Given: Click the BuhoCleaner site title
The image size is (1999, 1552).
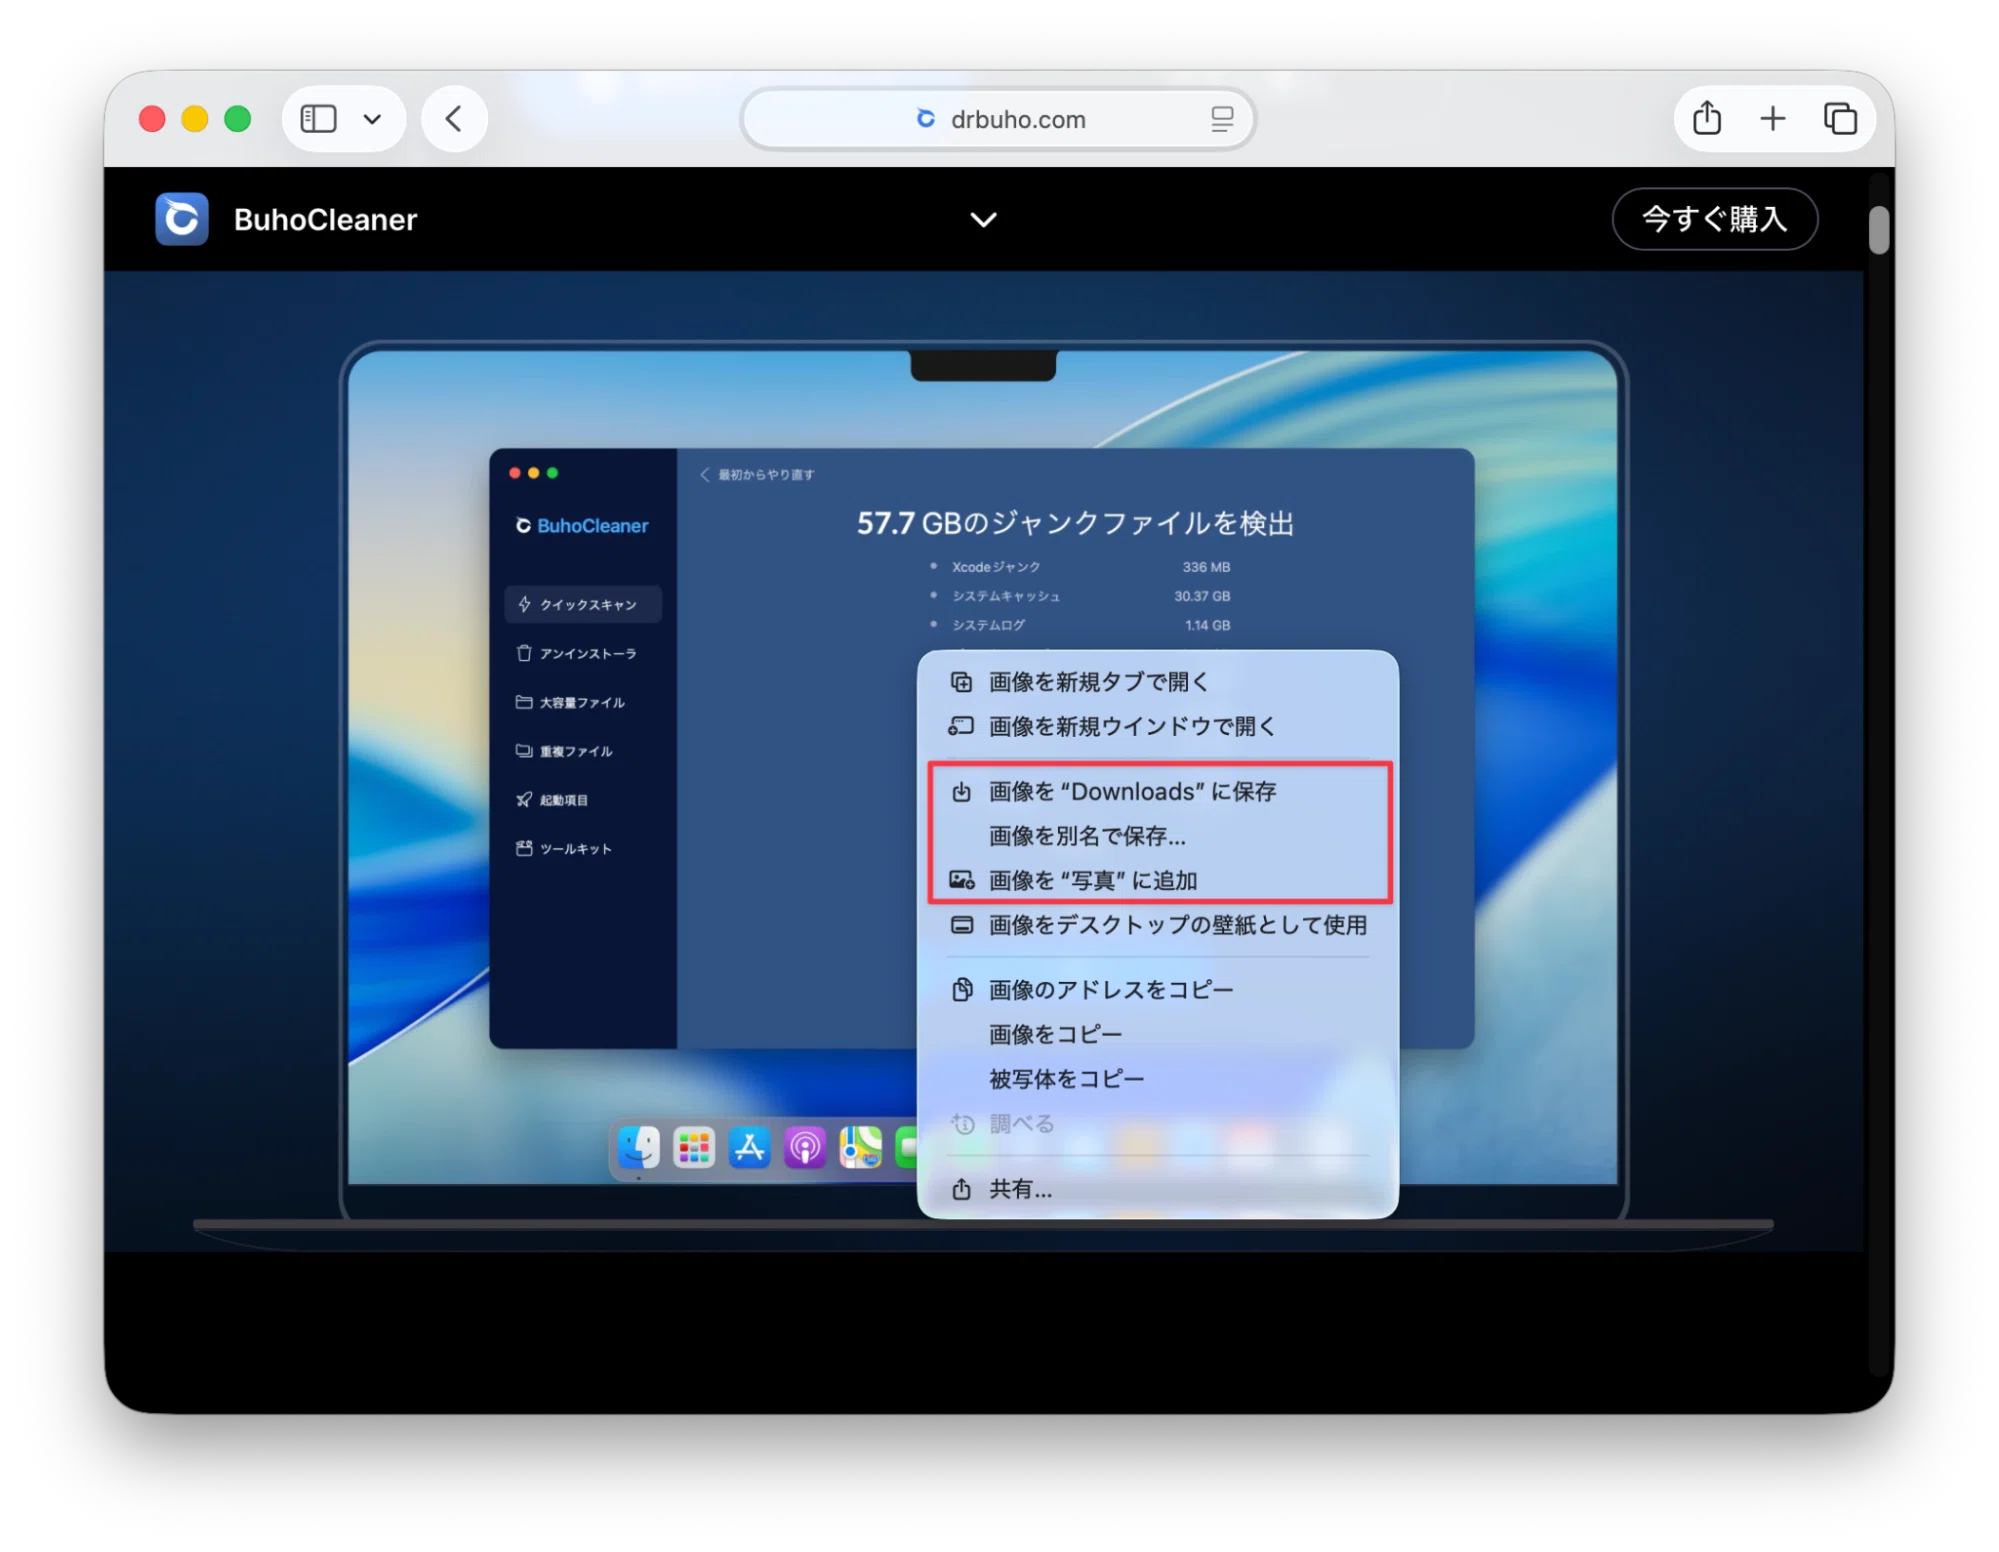Looking at the screenshot, I should pos(325,219).
